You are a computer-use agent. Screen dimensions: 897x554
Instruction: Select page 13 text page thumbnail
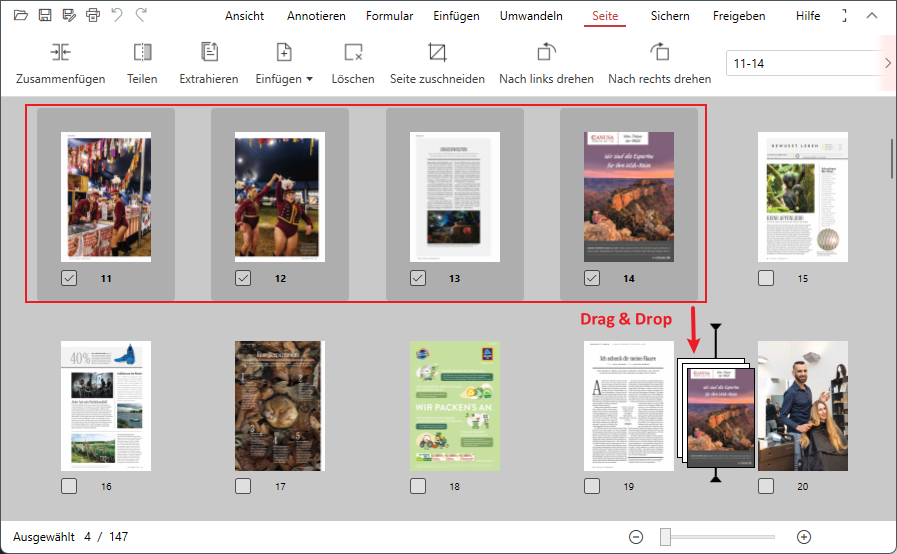click(455, 197)
